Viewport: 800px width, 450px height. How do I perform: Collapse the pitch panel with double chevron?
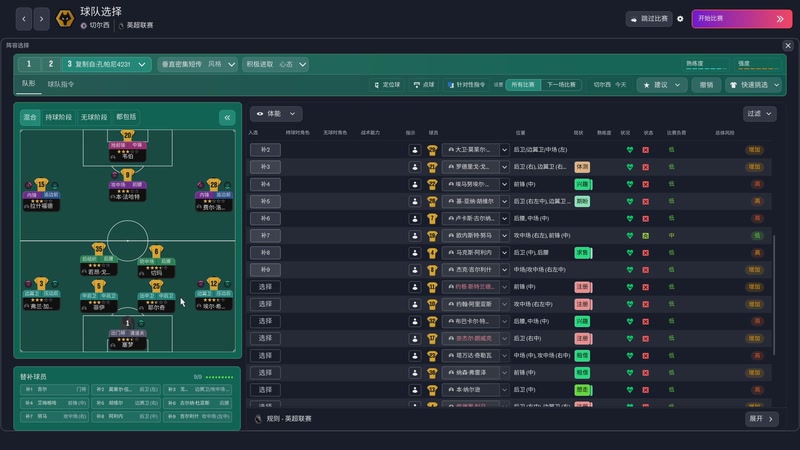[x=227, y=117]
